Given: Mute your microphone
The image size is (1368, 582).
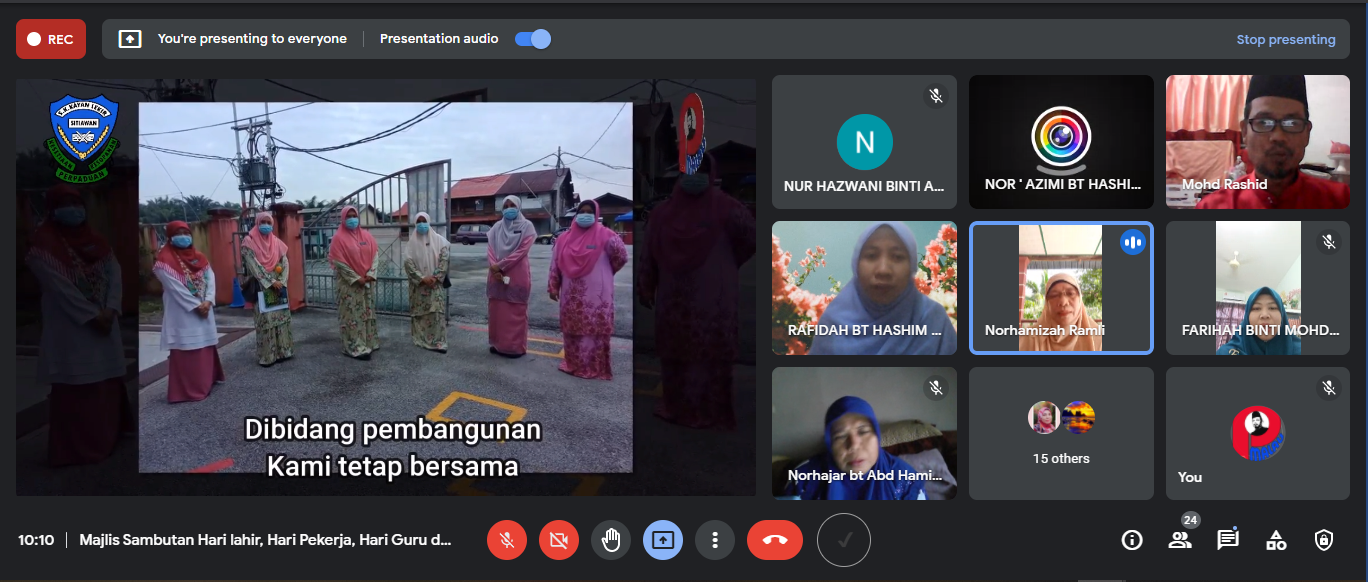Looking at the screenshot, I should pyautogui.click(x=507, y=540).
